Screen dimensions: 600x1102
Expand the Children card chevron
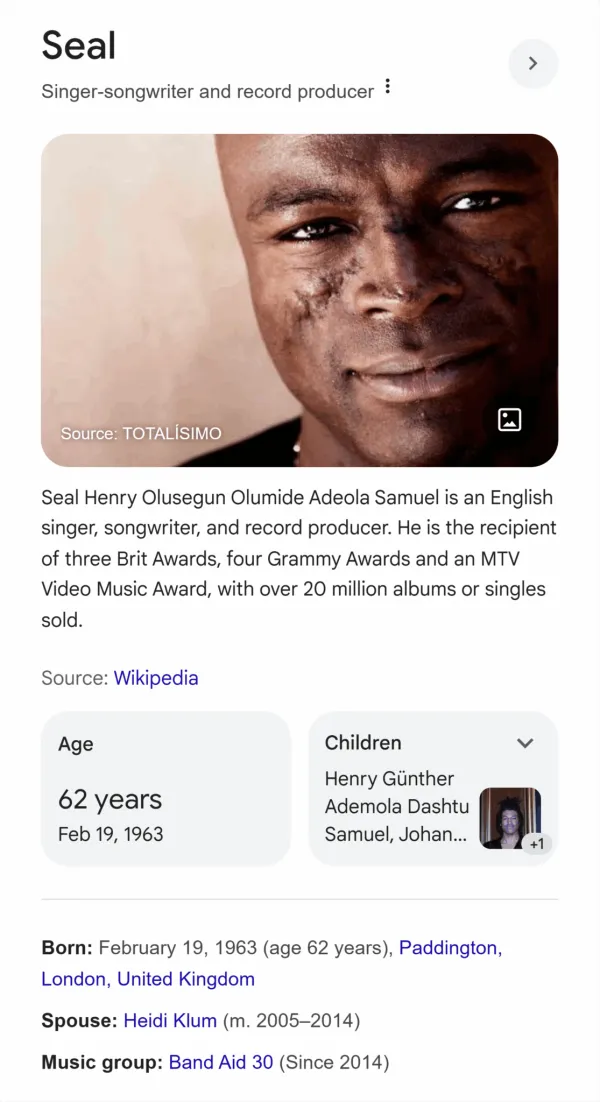tap(525, 743)
